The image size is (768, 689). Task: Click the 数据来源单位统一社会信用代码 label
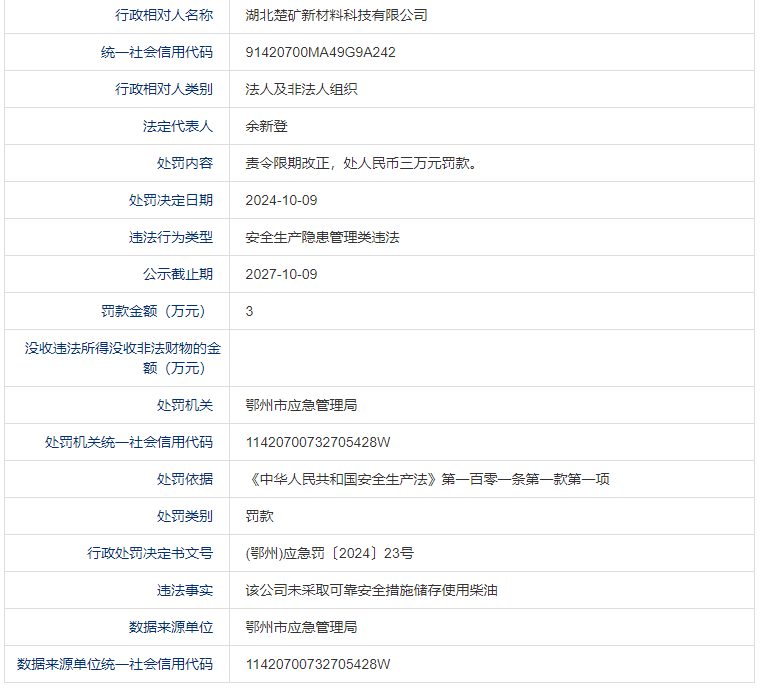pos(115,665)
